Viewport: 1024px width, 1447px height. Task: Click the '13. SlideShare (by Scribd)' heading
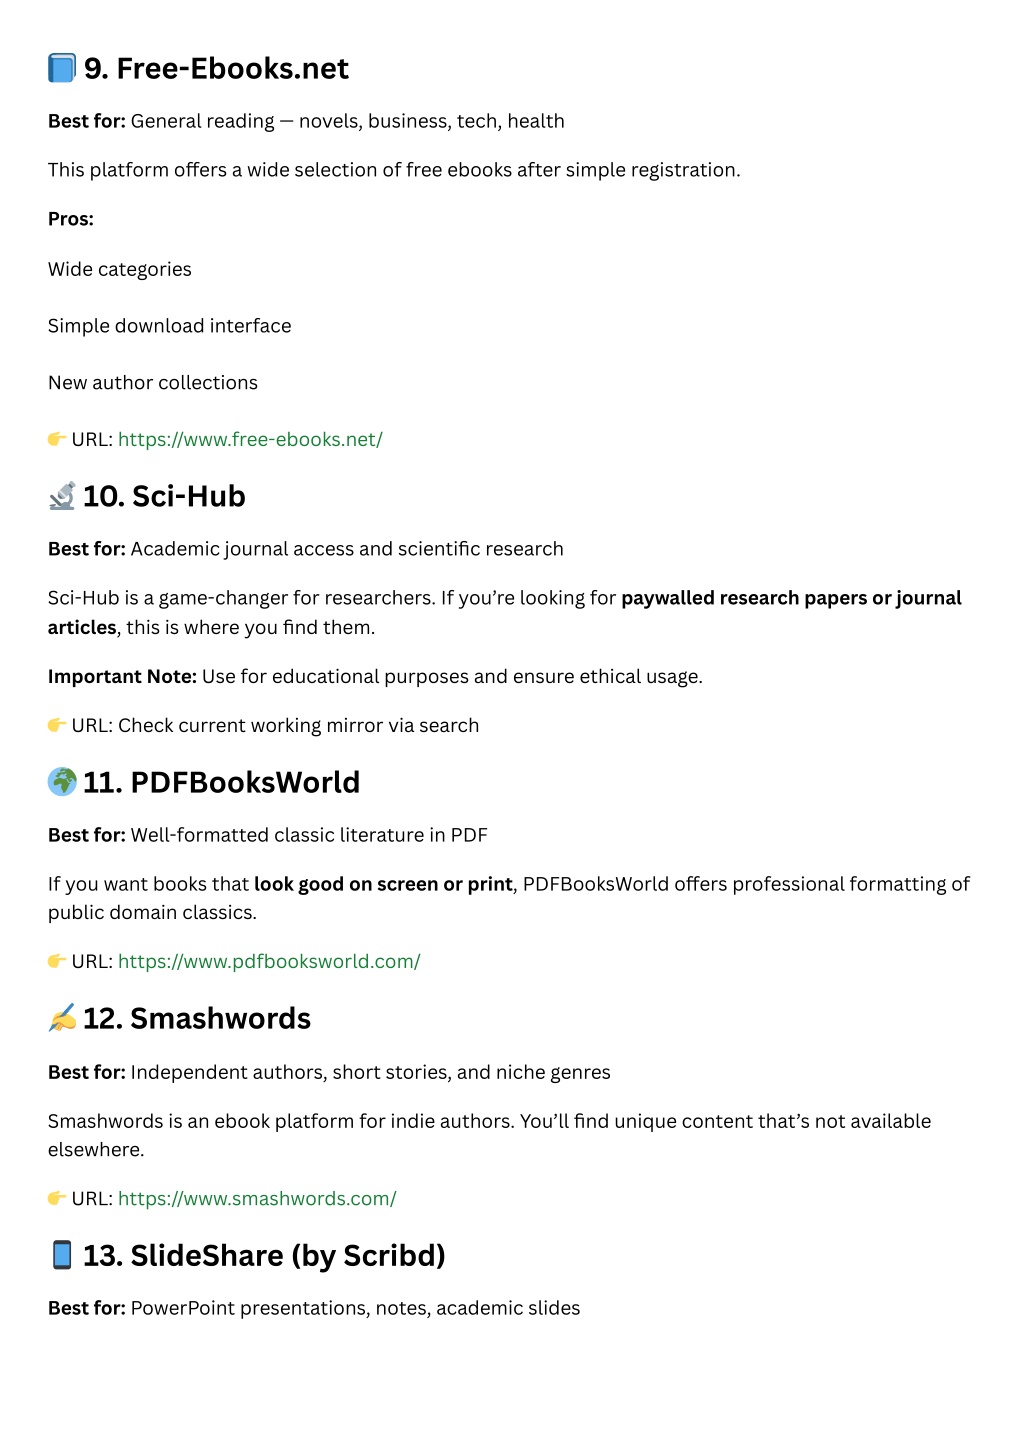pos(264,1255)
